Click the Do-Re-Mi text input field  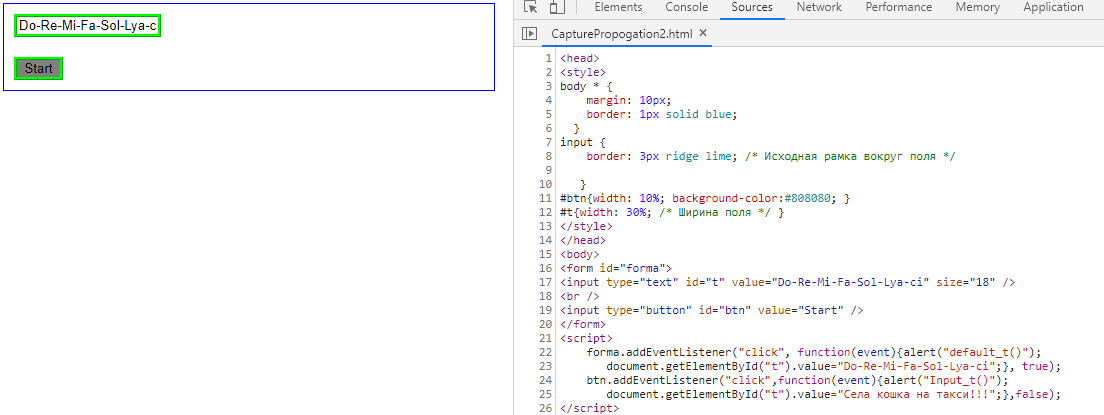(88, 26)
